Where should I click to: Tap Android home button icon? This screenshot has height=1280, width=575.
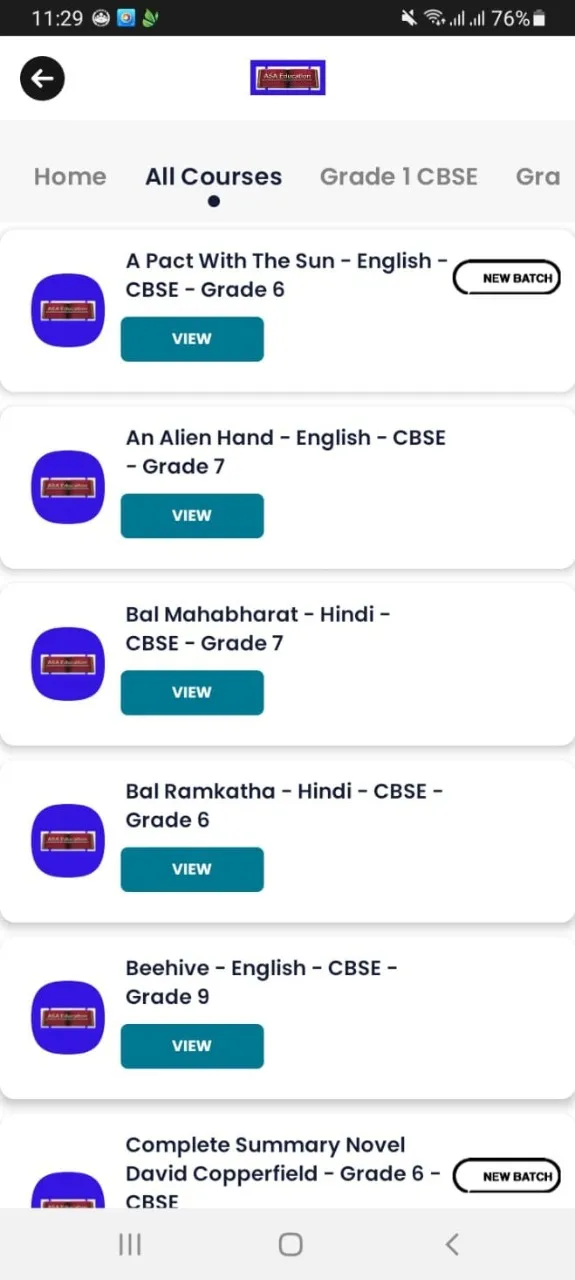click(291, 1244)
